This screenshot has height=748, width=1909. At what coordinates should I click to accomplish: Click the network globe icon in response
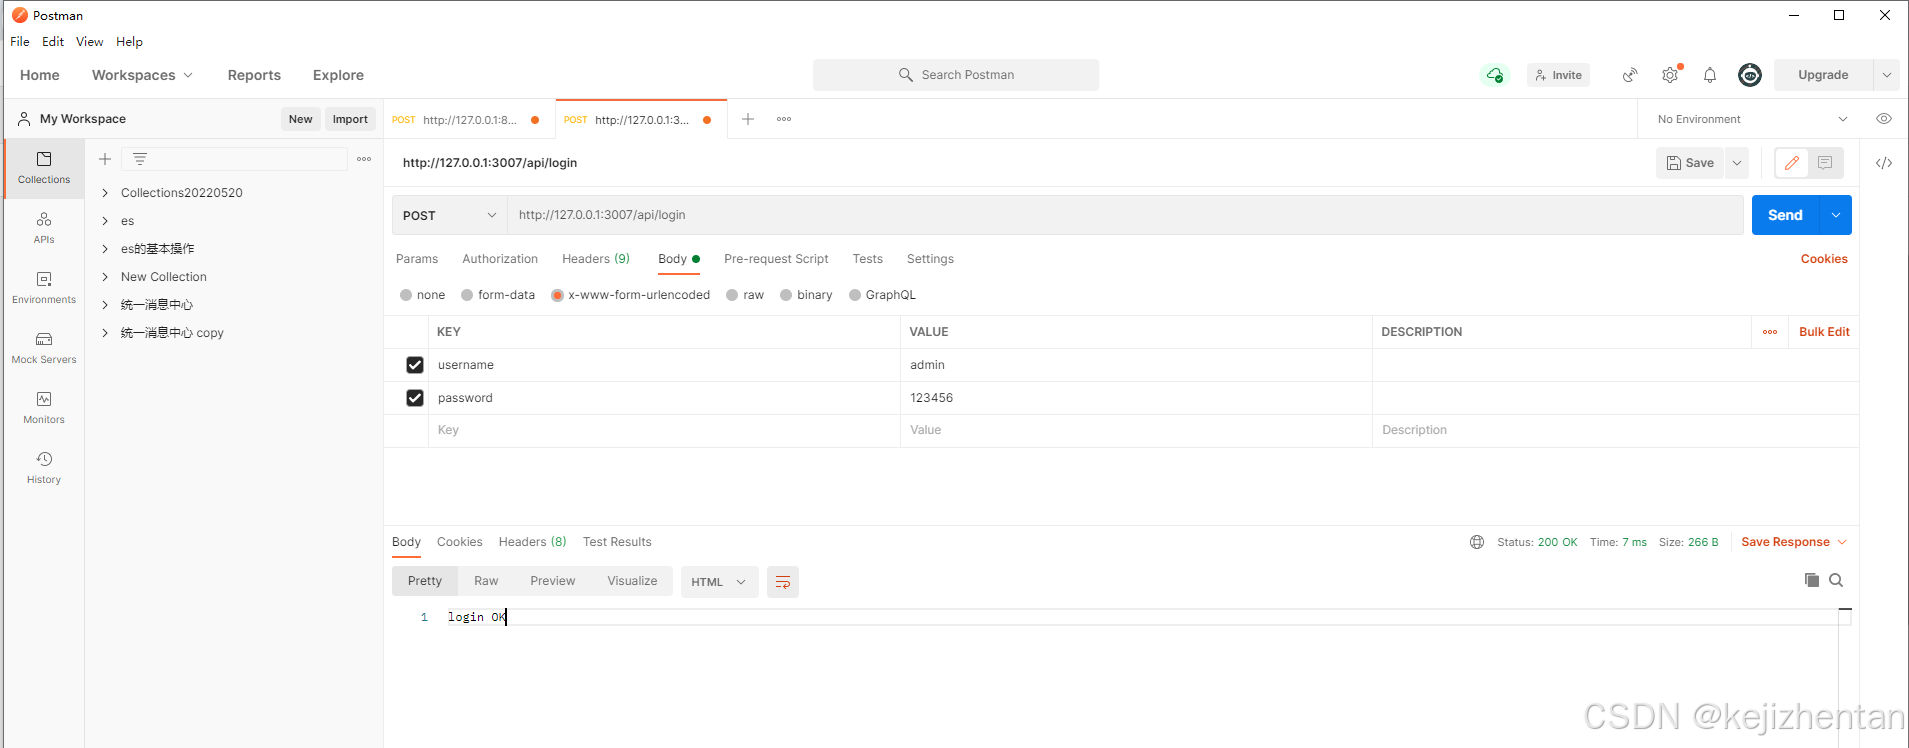pos(1477,542)
